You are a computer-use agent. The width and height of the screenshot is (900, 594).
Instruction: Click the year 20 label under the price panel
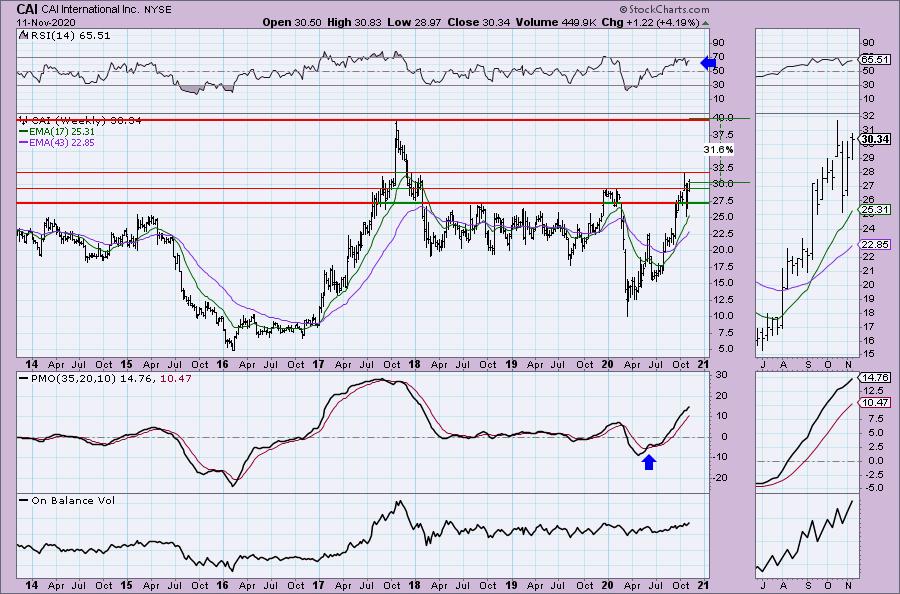tap(608, 364)
